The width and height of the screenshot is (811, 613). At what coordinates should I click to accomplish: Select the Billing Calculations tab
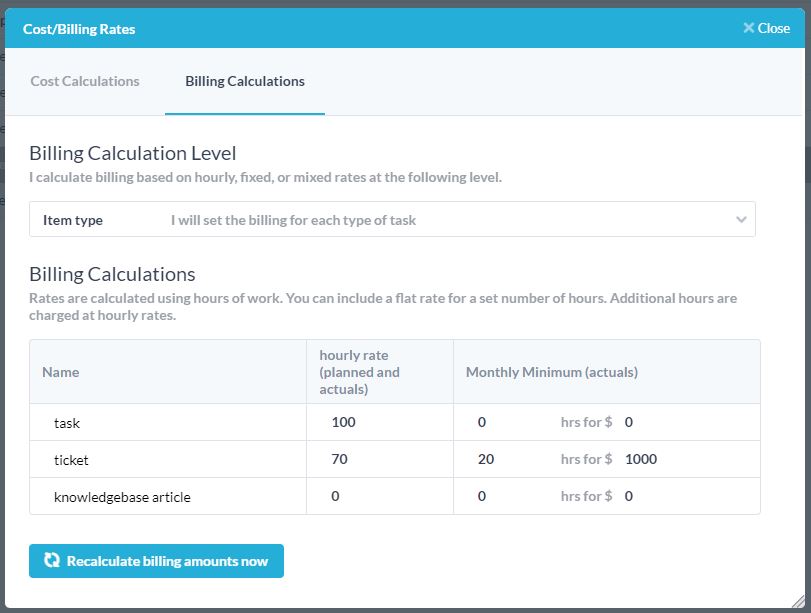245,81
